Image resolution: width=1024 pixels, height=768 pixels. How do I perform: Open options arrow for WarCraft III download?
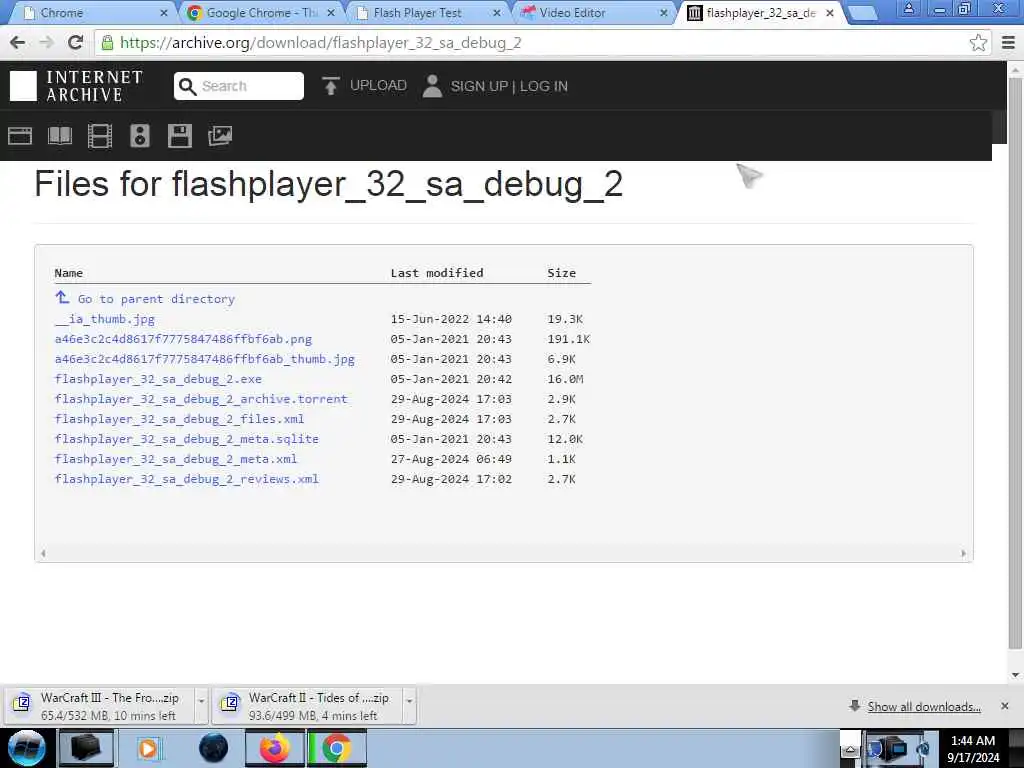click(x=201, y=701)
